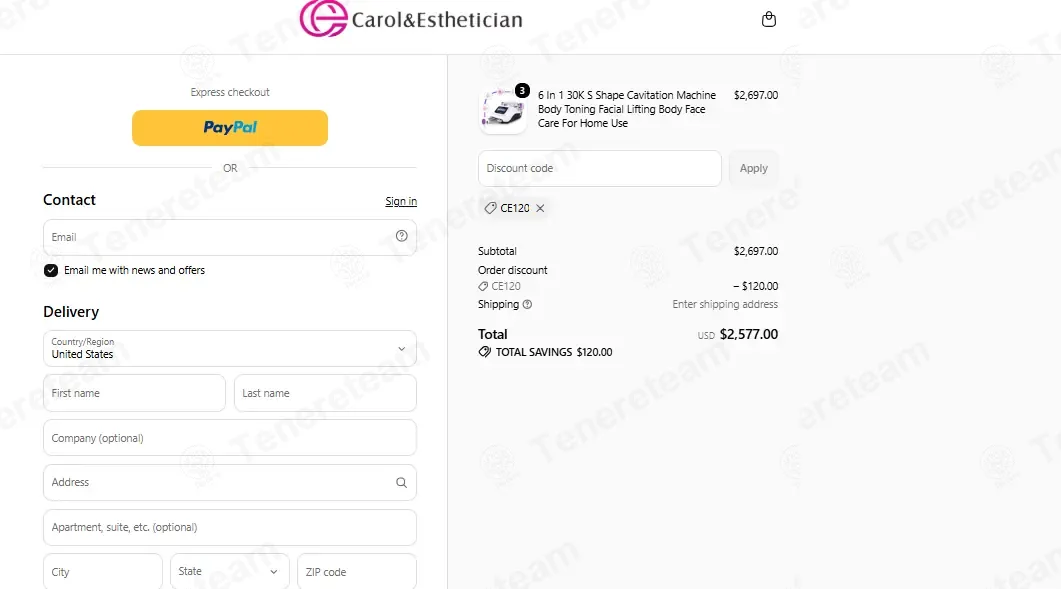The width and height of the screenshot is (1061, 589).
Task: Open the shopping bag cart icon
Action: 769,19
